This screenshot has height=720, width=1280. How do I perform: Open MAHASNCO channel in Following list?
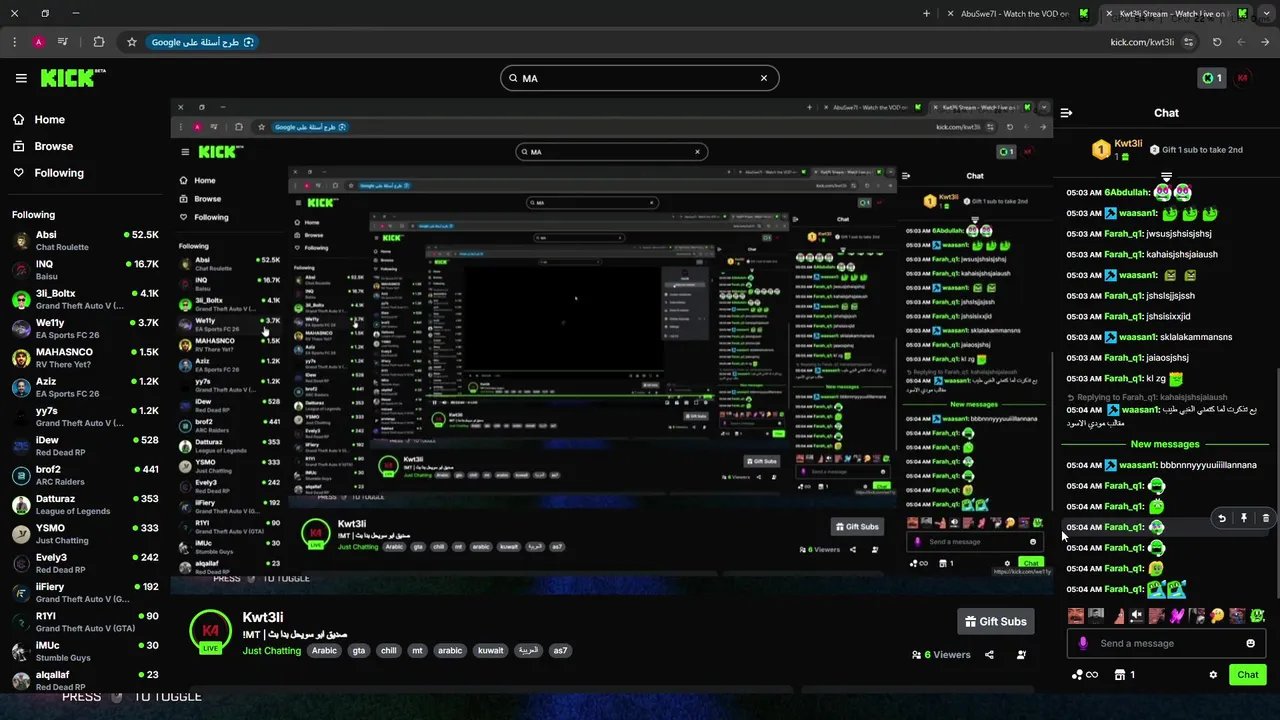[85, 358]
